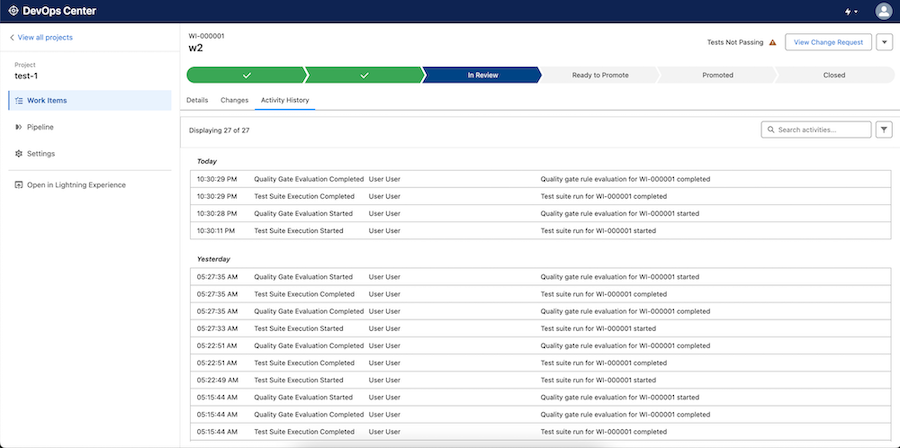Select the In Review path stage
The image size is (900, 448).
(482, 75)
